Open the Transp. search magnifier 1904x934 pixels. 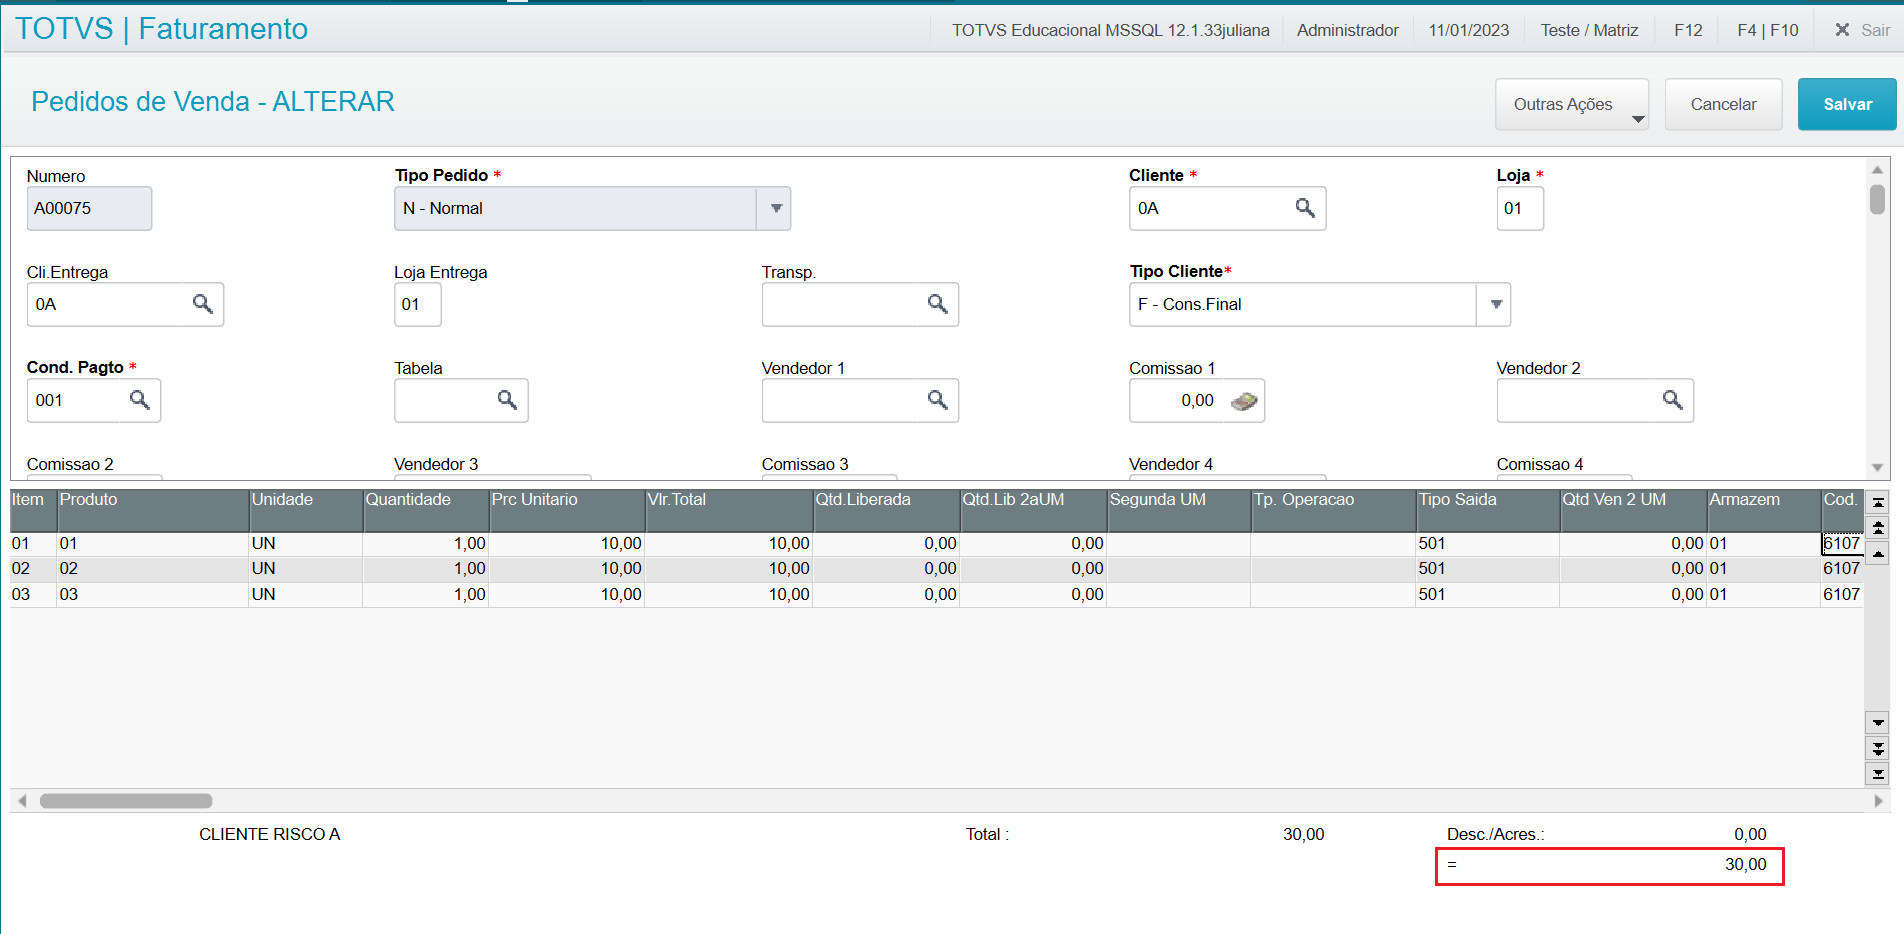pyautogui.click(x=937, y=304)
